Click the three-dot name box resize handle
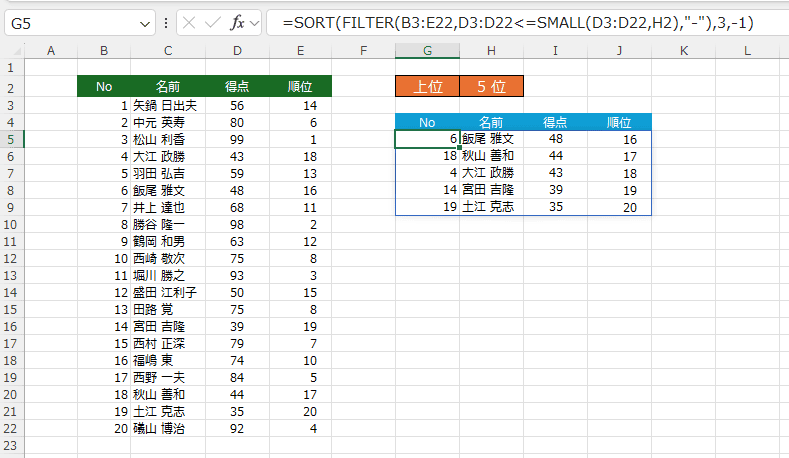The width and height of the screenshot is (789, 458). click(166, 22)
